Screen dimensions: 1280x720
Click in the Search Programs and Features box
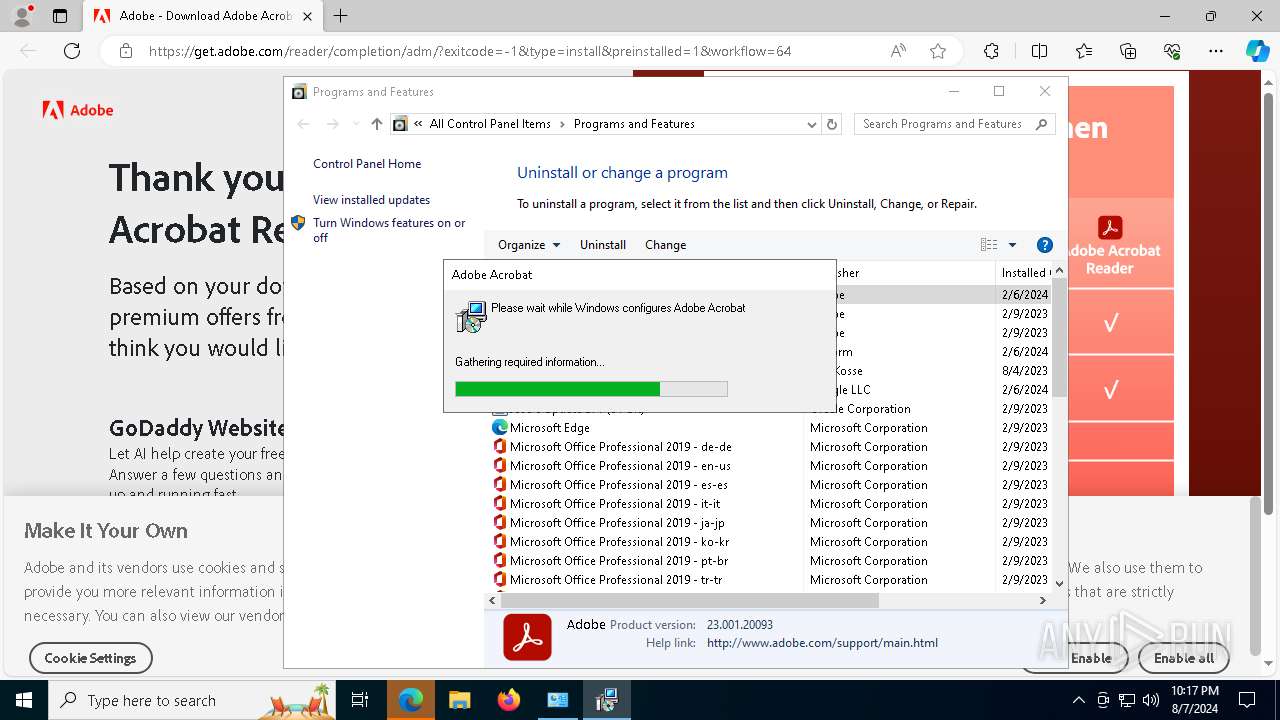point(943,124)
